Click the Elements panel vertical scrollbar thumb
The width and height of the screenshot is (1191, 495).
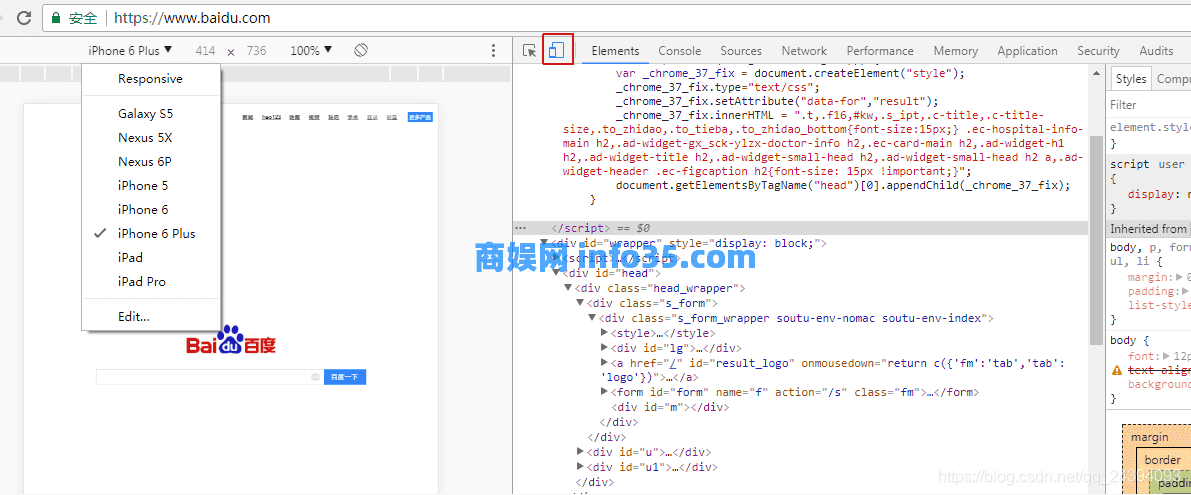pyautogui.click(x=1095, y=240)
